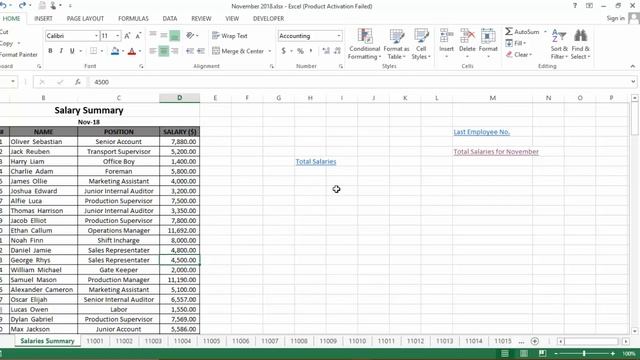Click the Increase Font Size icon
The image size is (640, 360).
[x=127, y=36]
